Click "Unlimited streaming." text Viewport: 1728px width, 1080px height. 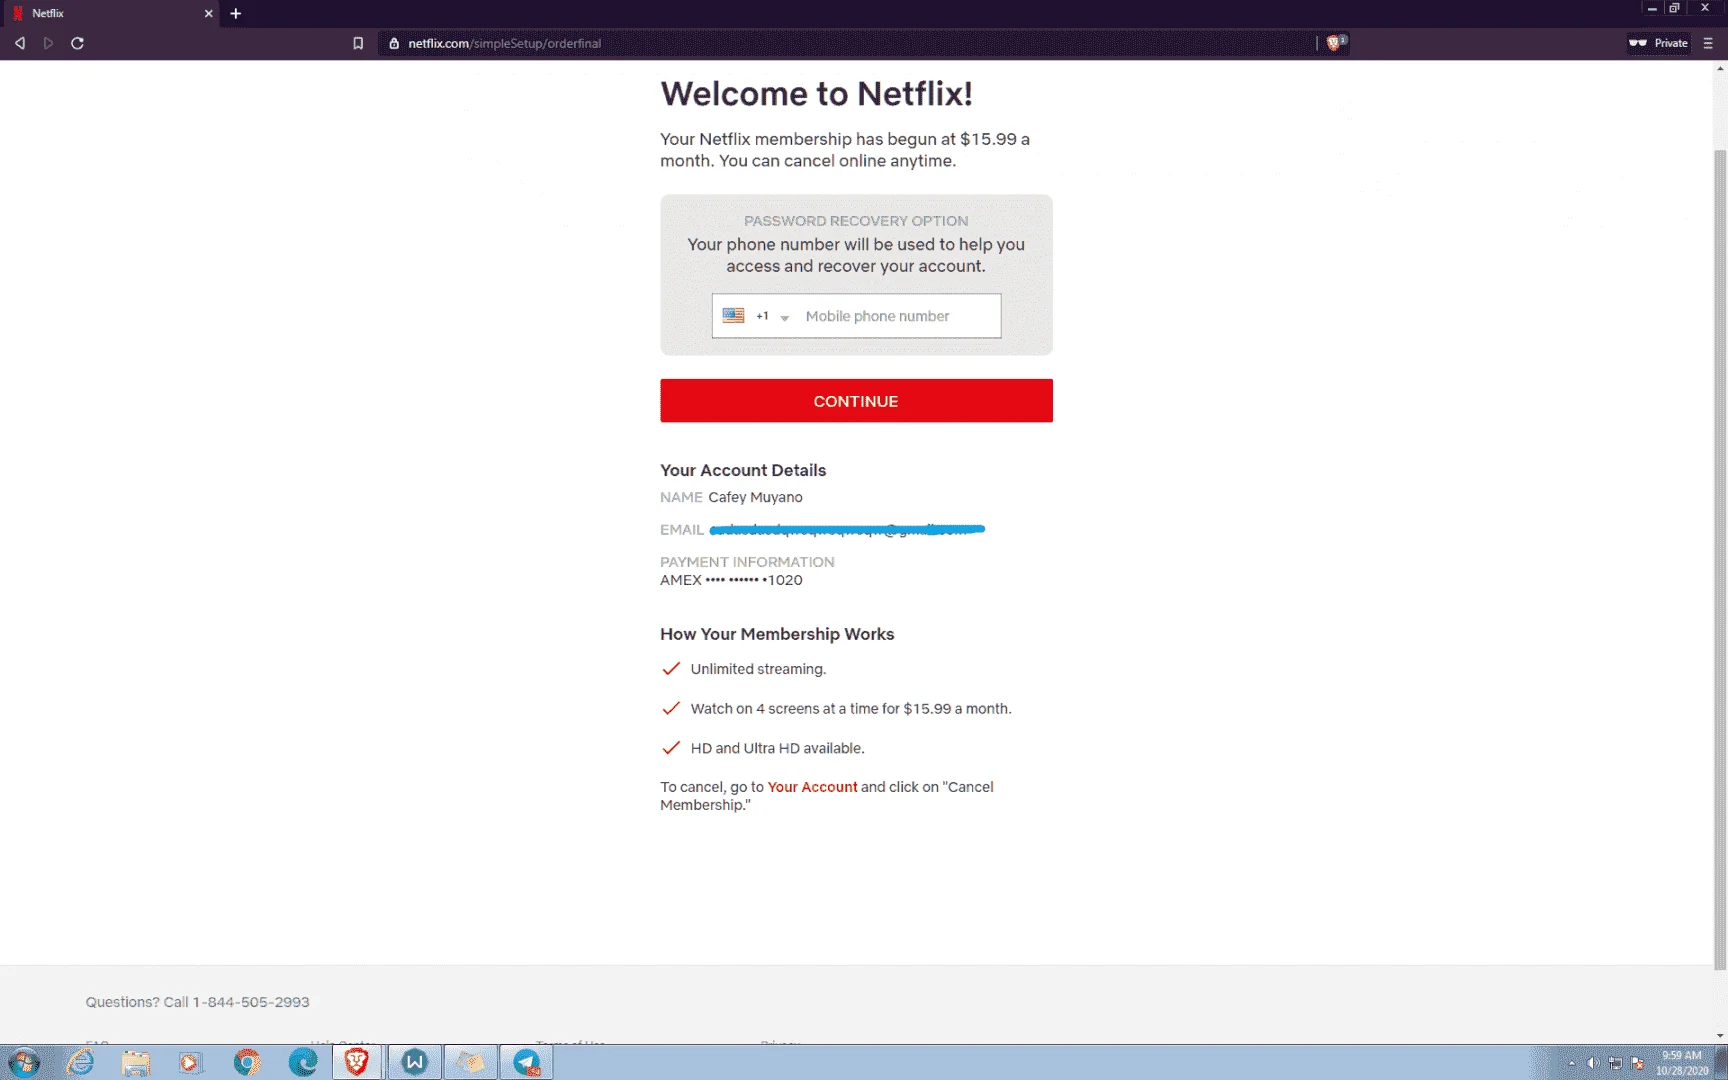758,669
